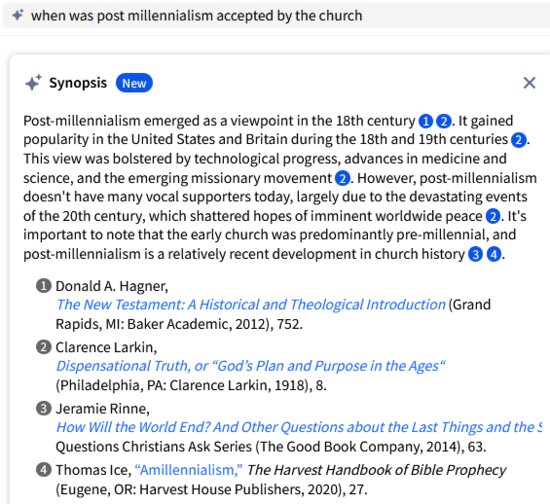Click the Synopsis sparkle icon
The width and height of the screenshot is (550, 504).
point(33,83)
